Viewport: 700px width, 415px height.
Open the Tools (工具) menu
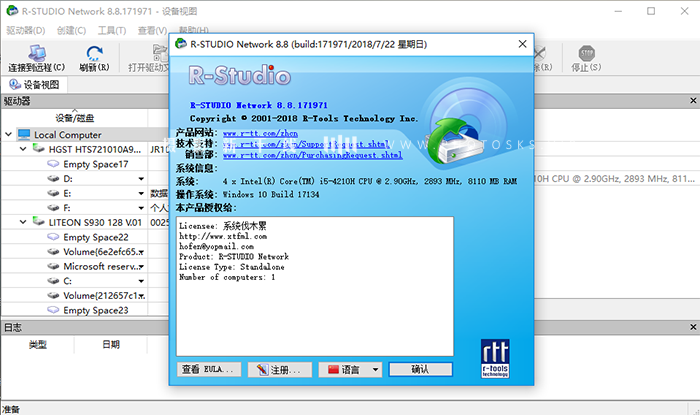tap(112, 30)
